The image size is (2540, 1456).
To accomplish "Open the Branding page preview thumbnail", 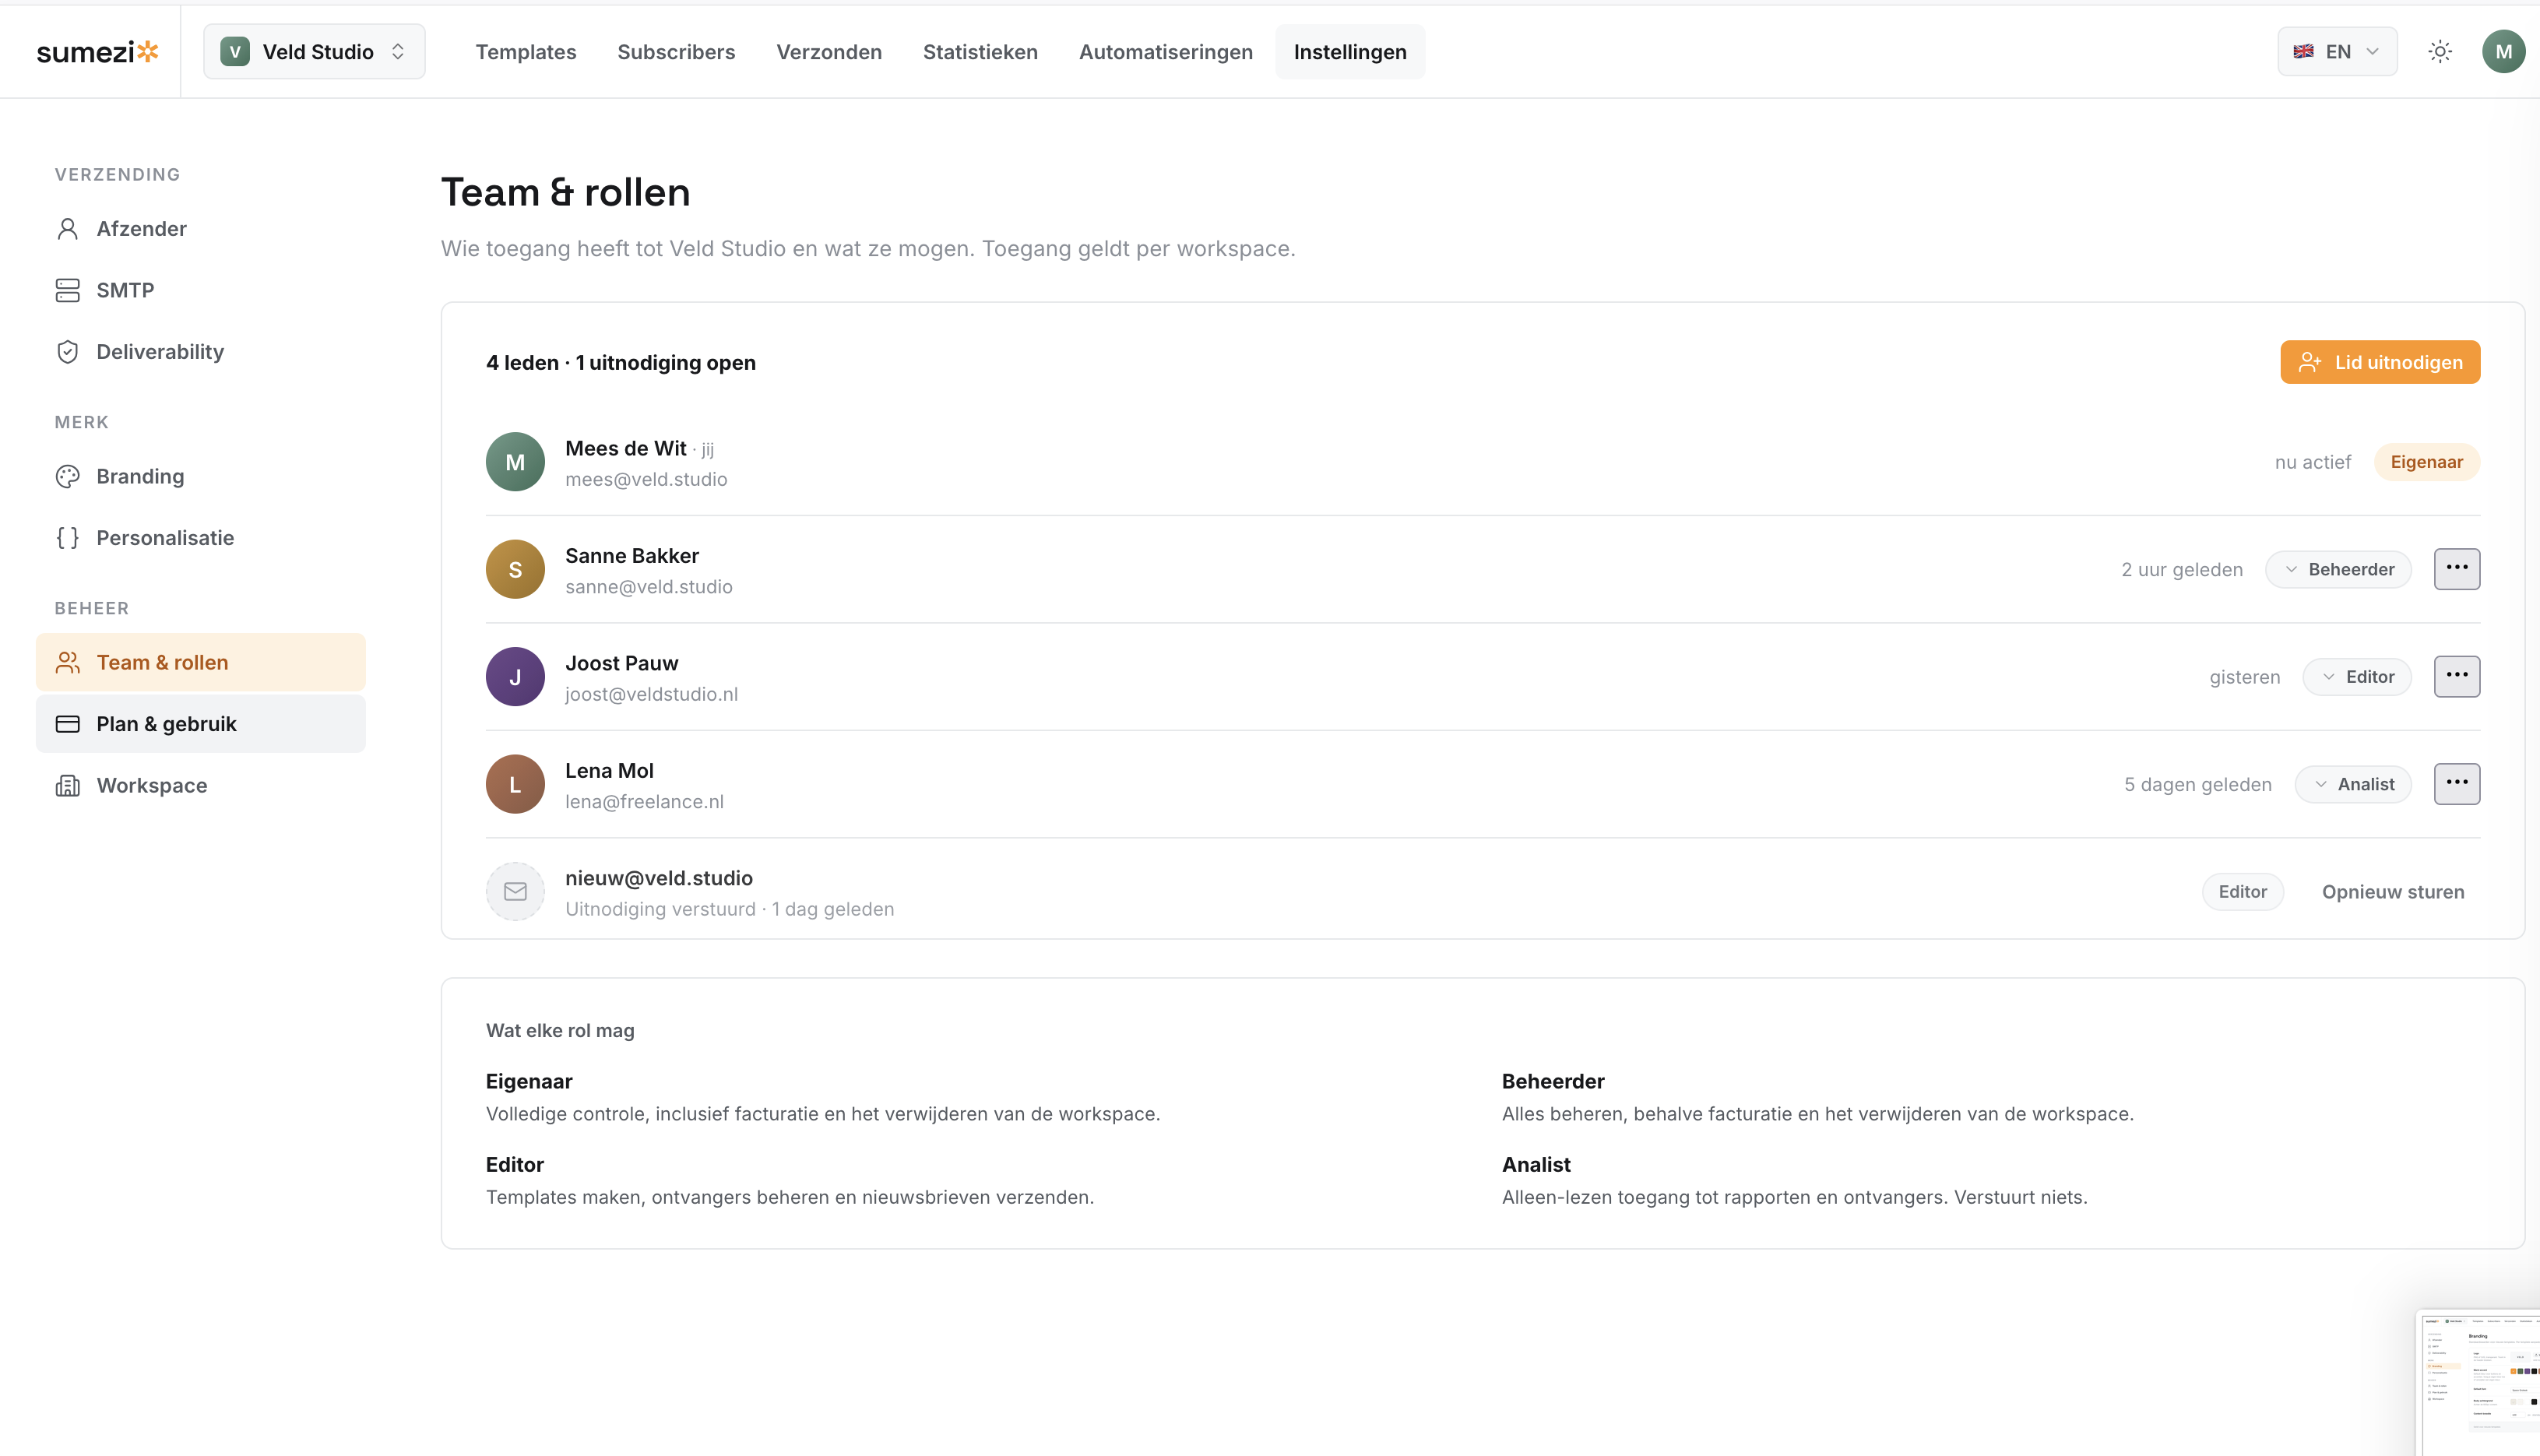I will point(2479,1383).
